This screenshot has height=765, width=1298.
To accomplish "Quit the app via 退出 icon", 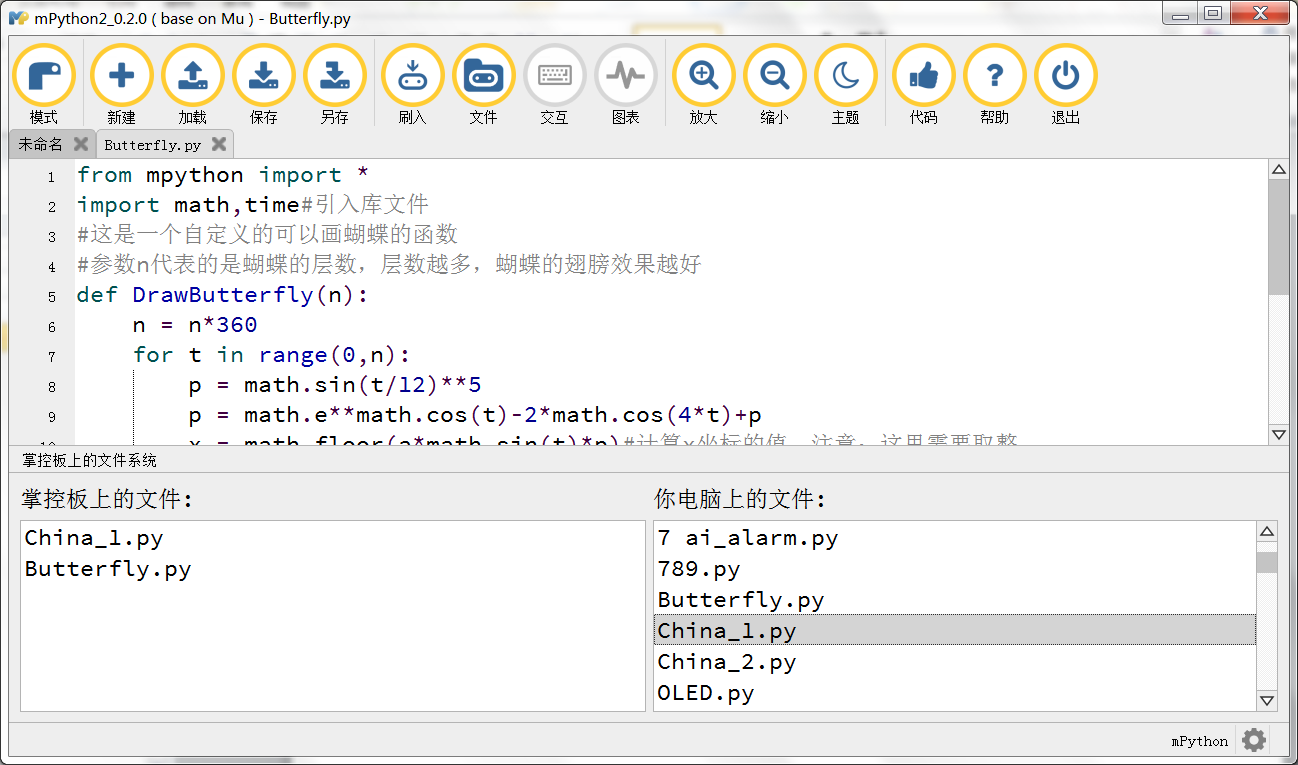I will click(x=1065, y=76).
